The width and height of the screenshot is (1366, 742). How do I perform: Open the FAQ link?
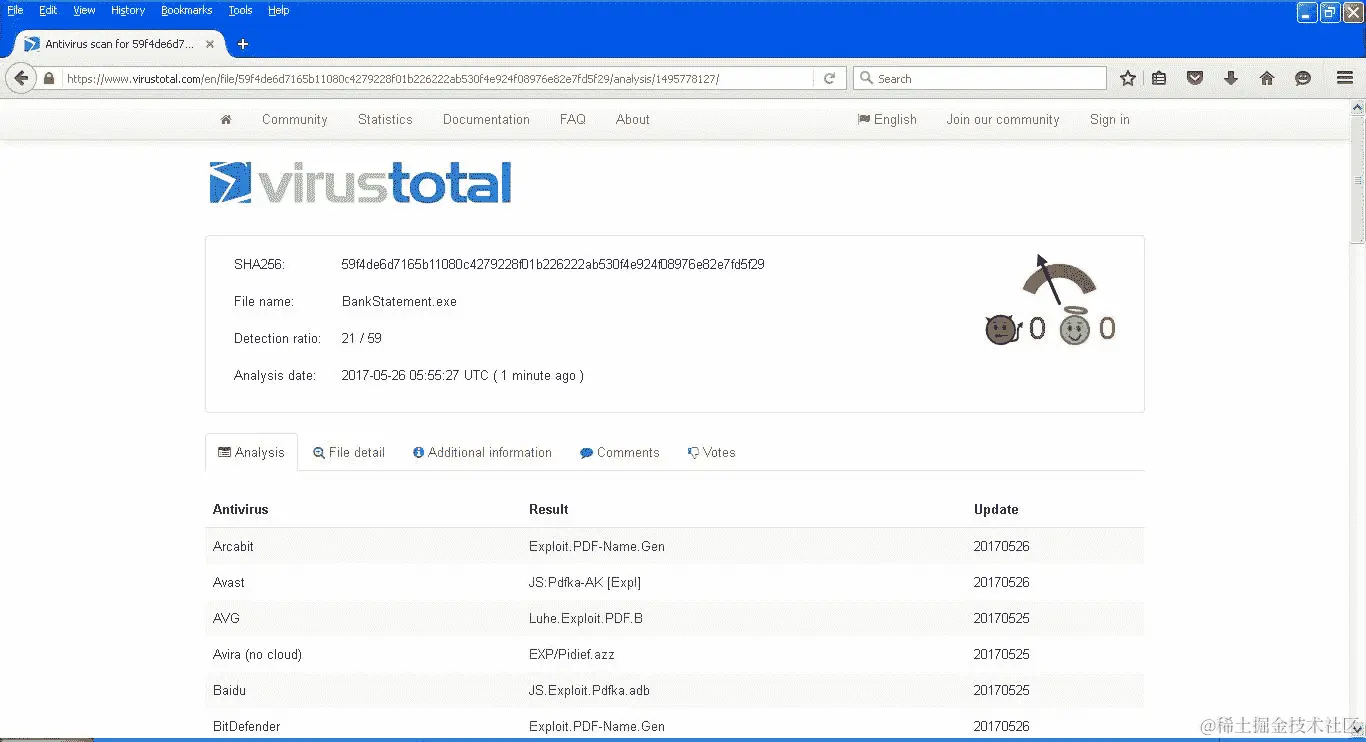pyautogui.click(x=573, y=119)
